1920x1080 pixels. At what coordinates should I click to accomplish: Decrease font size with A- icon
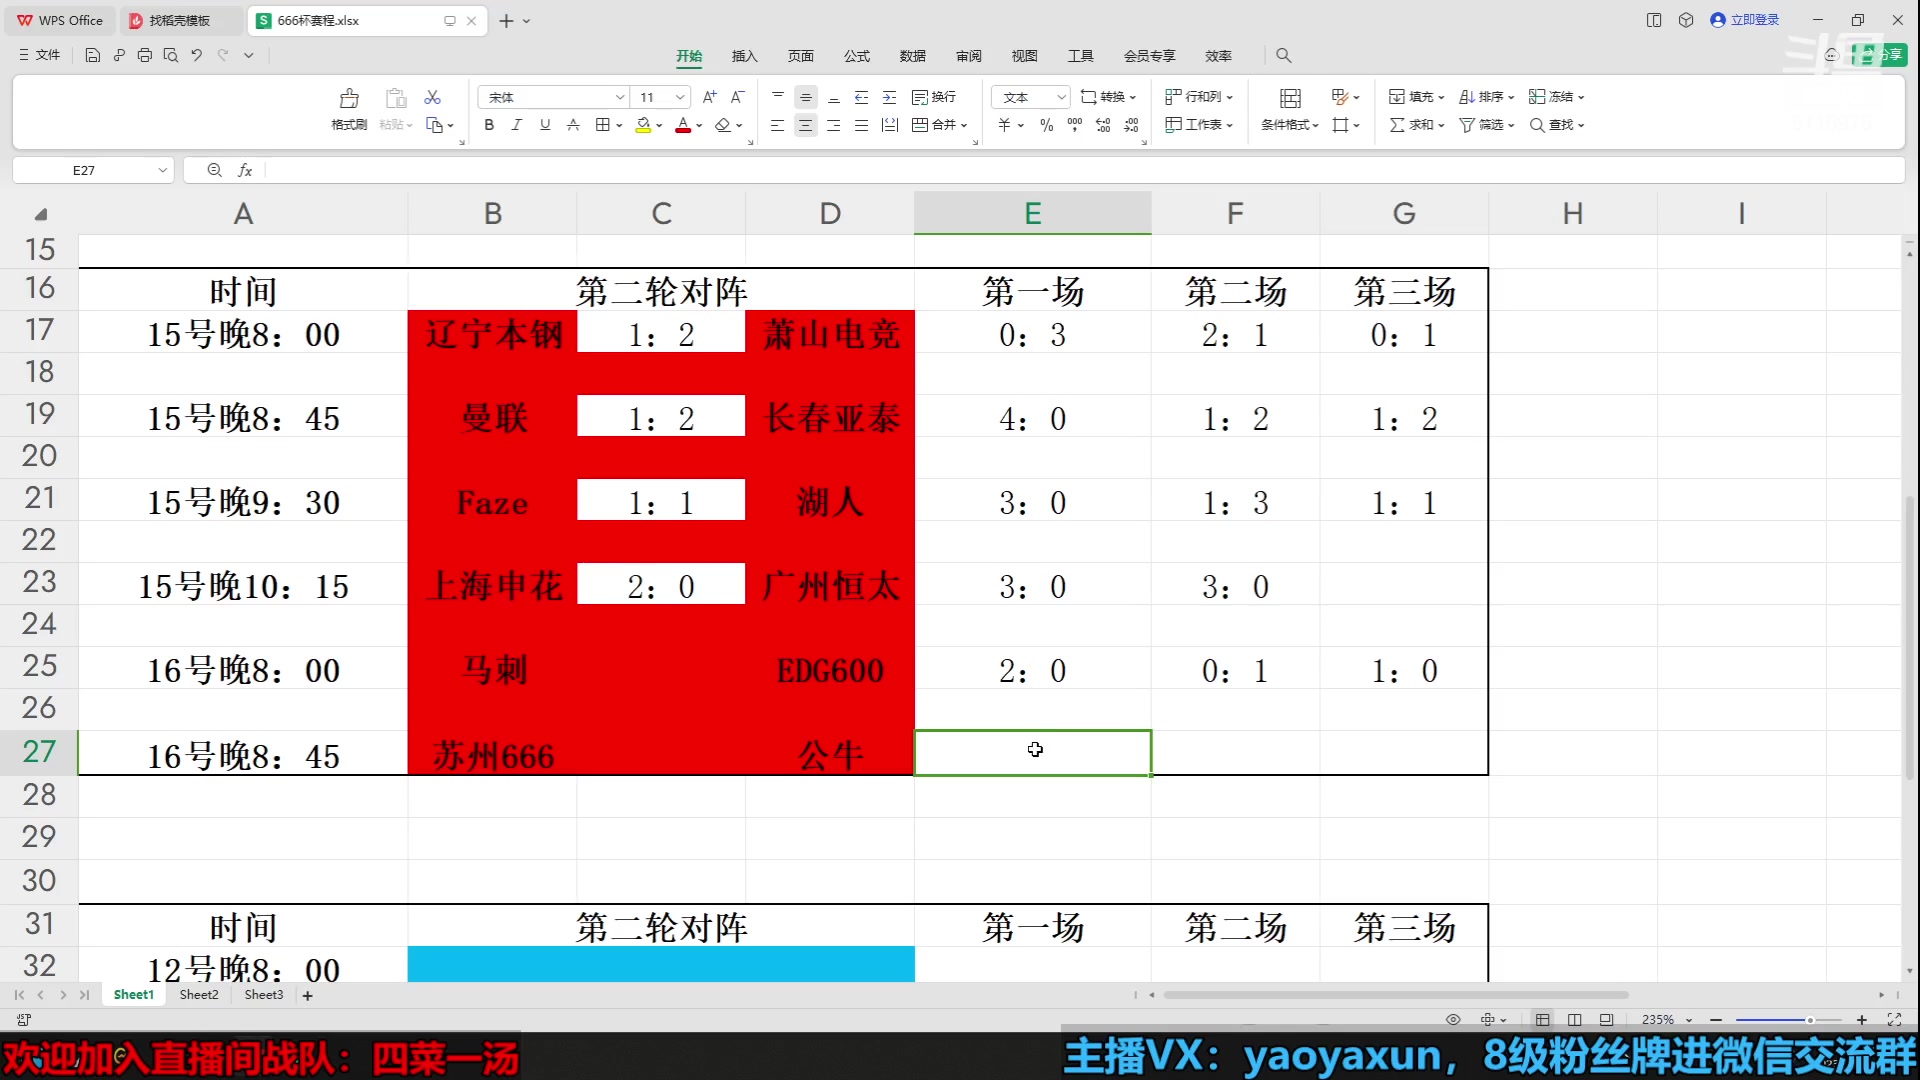tap(737, 97)
